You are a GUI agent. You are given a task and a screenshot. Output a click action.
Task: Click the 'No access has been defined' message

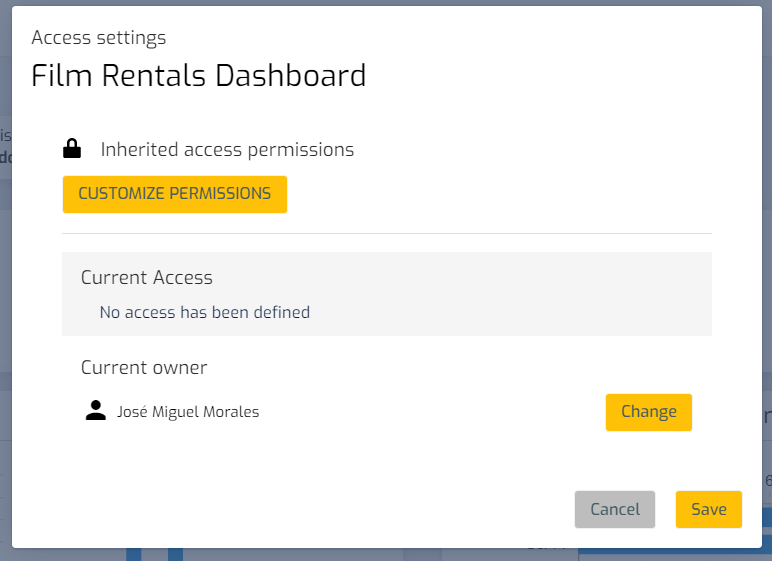tap(205, 312)
